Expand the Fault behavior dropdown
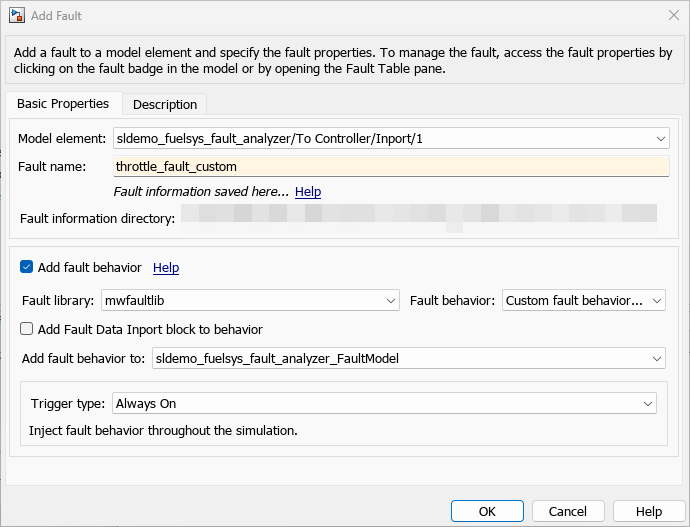Image resolution: width=690 pixels, height=527 pixels. 584,300
